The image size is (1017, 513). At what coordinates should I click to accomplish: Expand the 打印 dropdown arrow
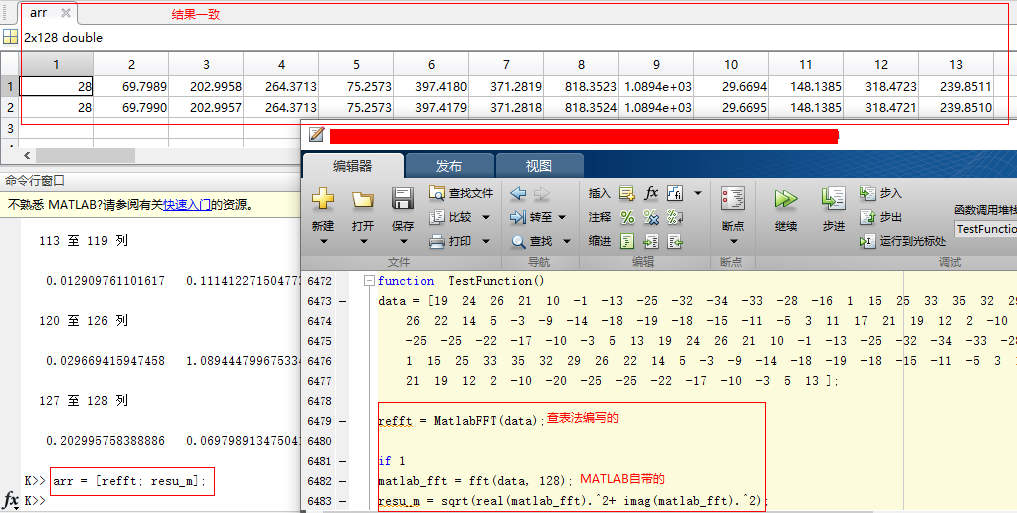pyautogui.click(x=485, y=241)
